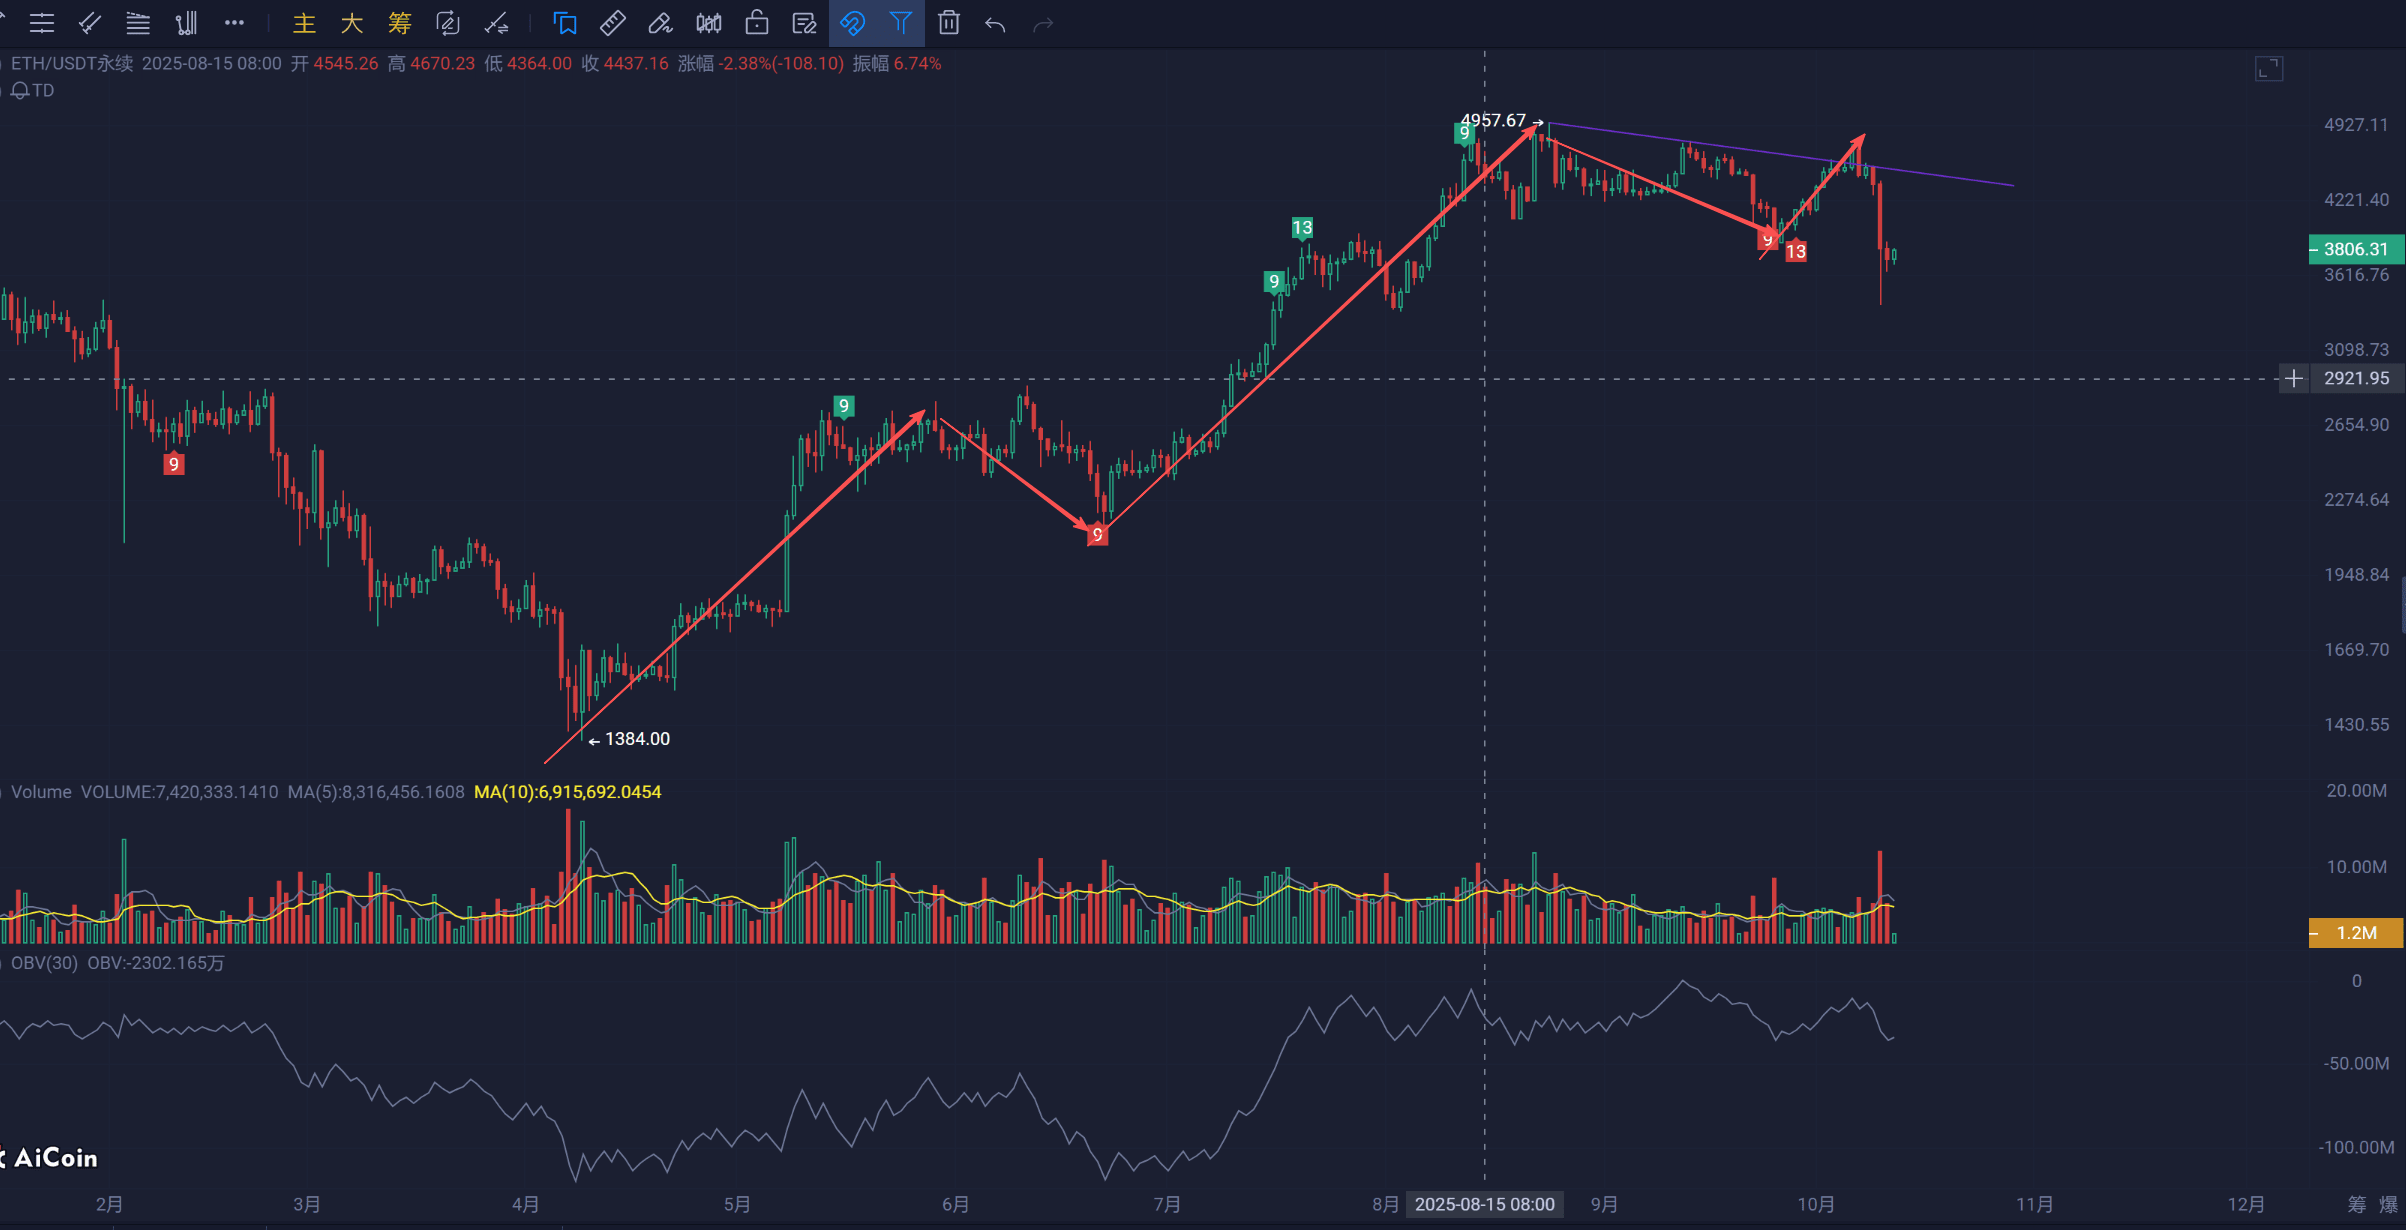2406x1230 pixels.
Task: Open the trend line drawing tool group
Action: pyautogui.click(x=90, y=23)
